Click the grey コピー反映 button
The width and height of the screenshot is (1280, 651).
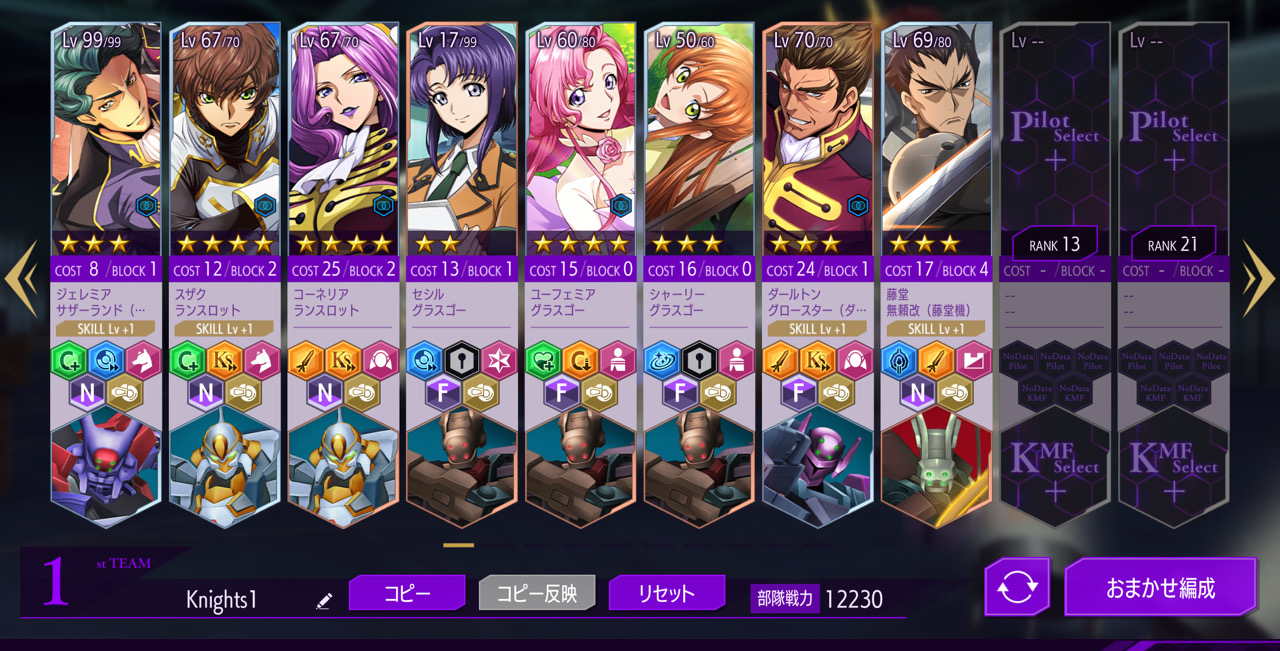click(x=537, y=593)
